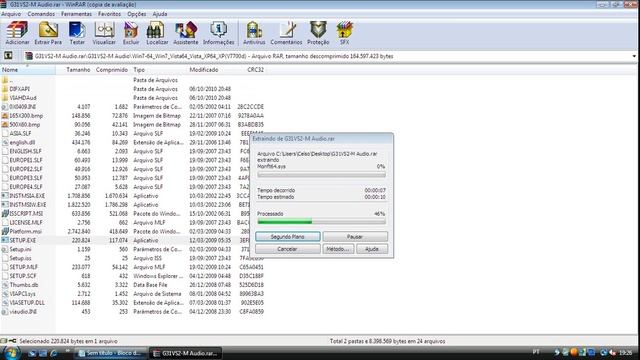The height and width of the screenshot is (360, 640).
Task: Click the Localizar binoculars icon
Action: (x=157, y=33)
